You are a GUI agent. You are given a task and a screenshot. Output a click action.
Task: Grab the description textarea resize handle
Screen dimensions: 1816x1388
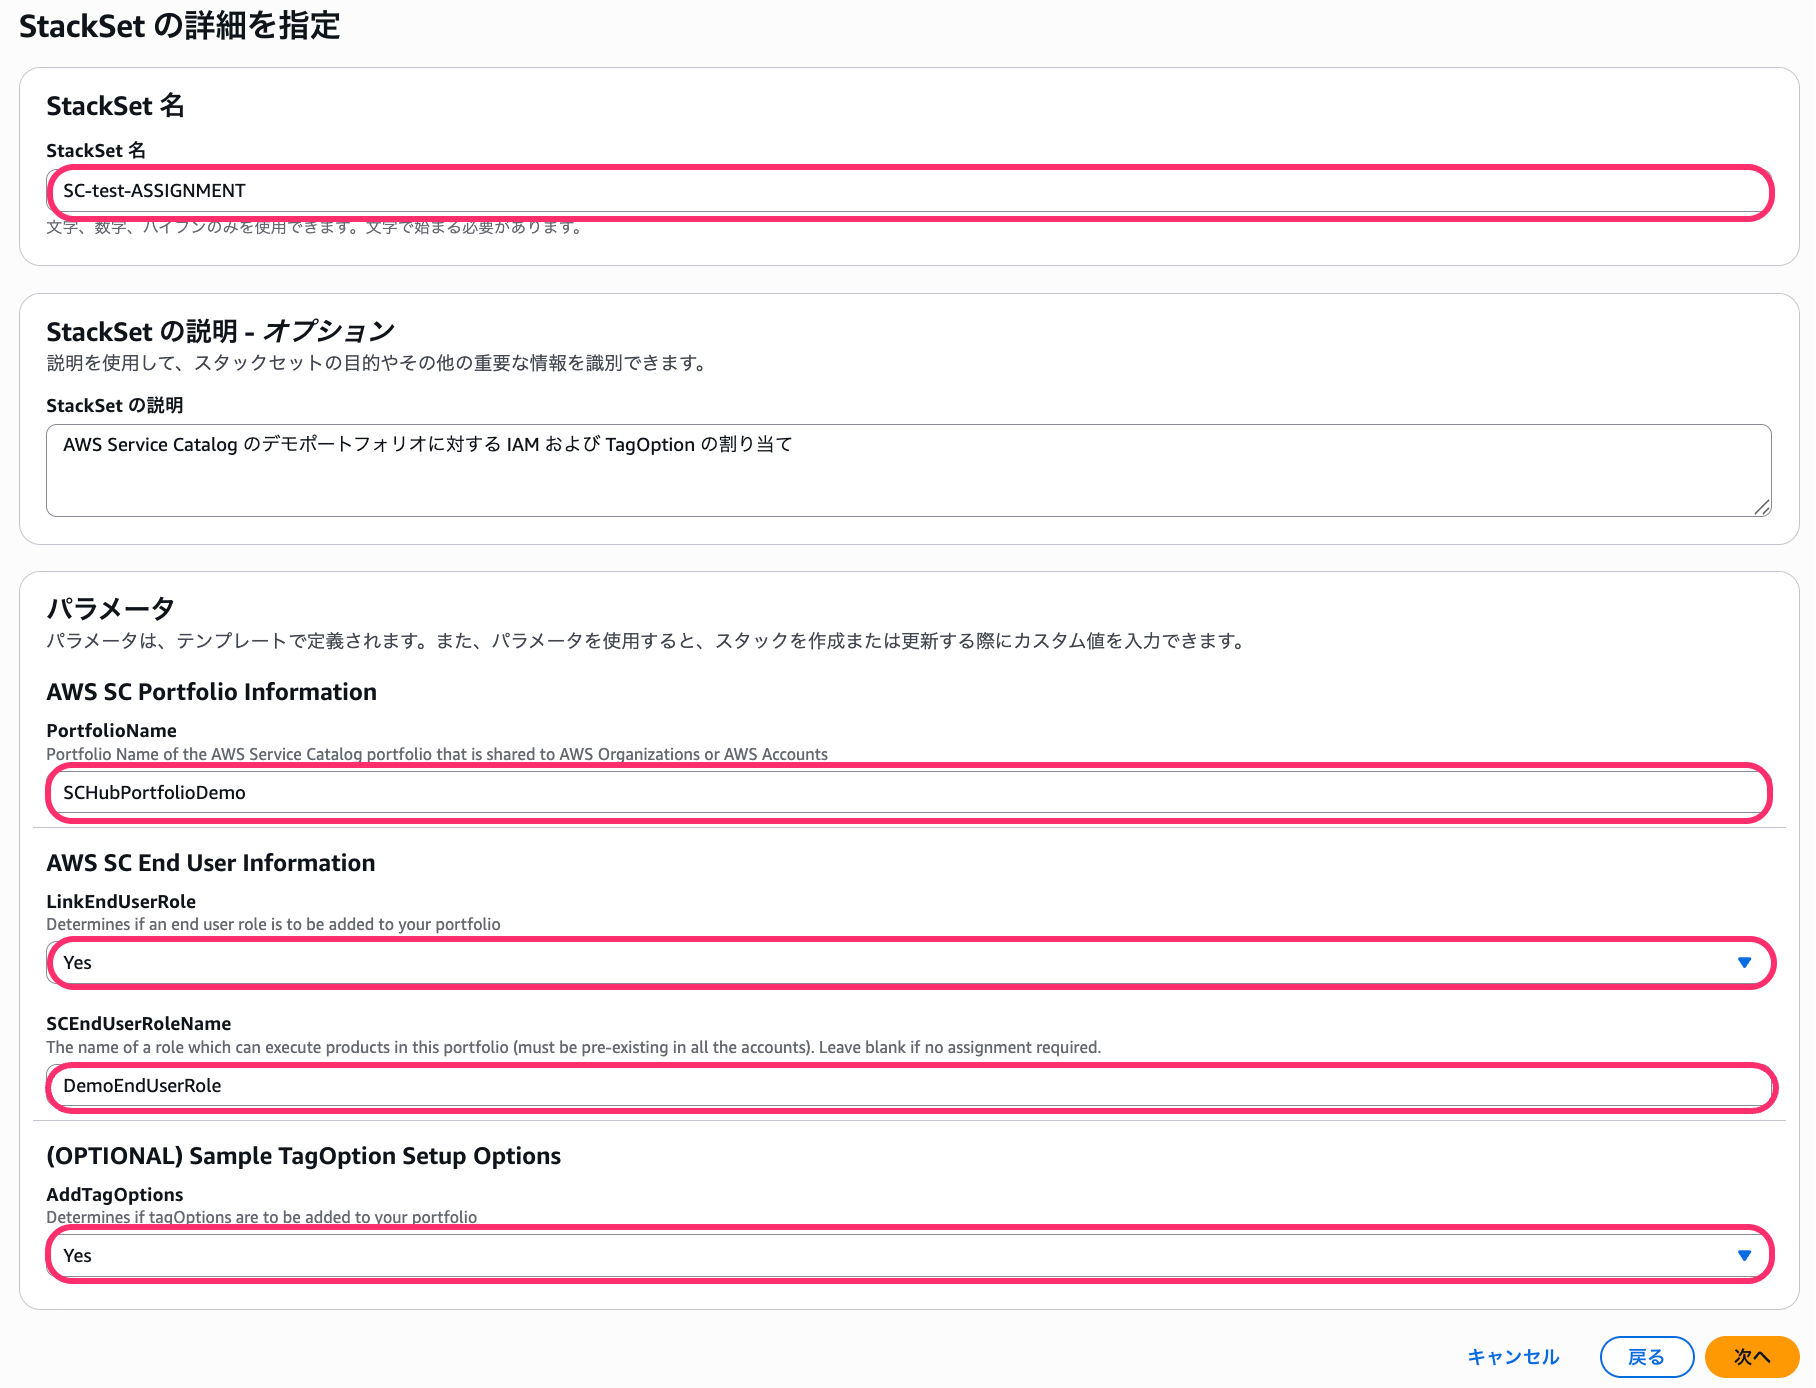tap(1762, 508)
